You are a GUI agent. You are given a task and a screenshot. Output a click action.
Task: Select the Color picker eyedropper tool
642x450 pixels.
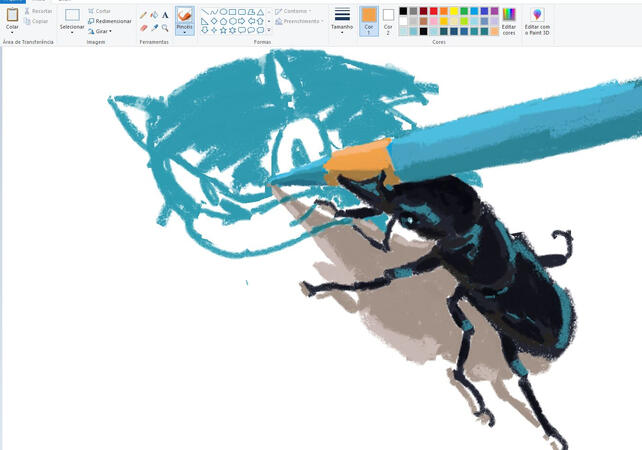154,28
